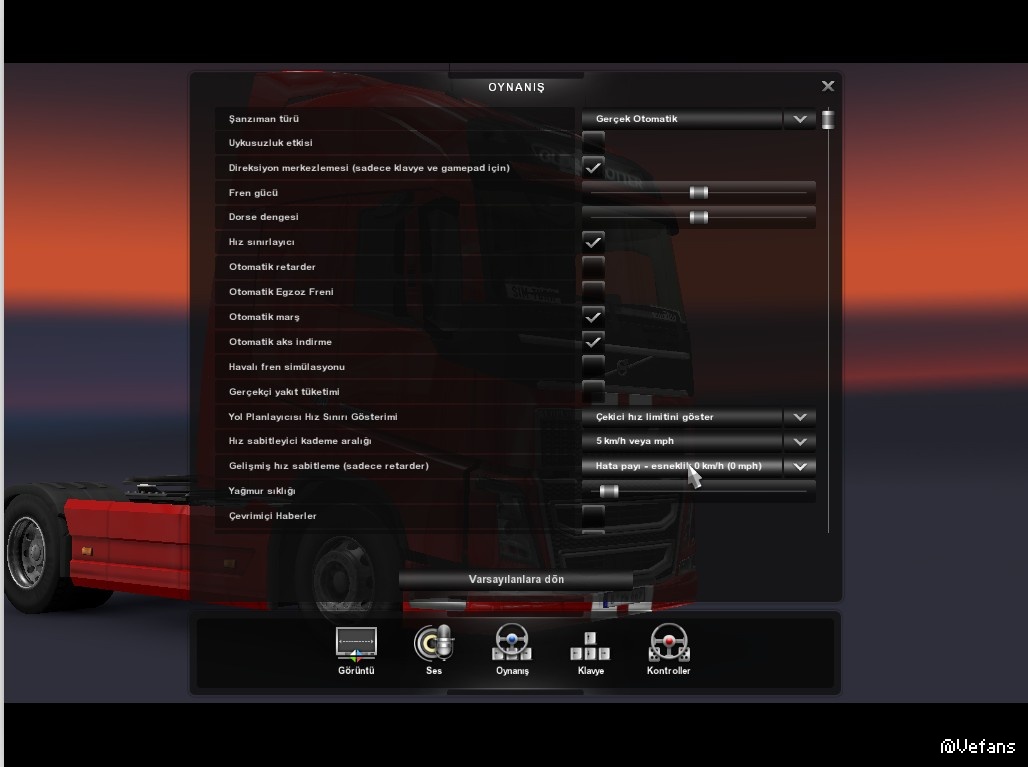Viewport: 1028px width, 767px height.
Task: Expand Gelişmiş hız sabitleme dropdown arrow
Action: pos(800,466)
